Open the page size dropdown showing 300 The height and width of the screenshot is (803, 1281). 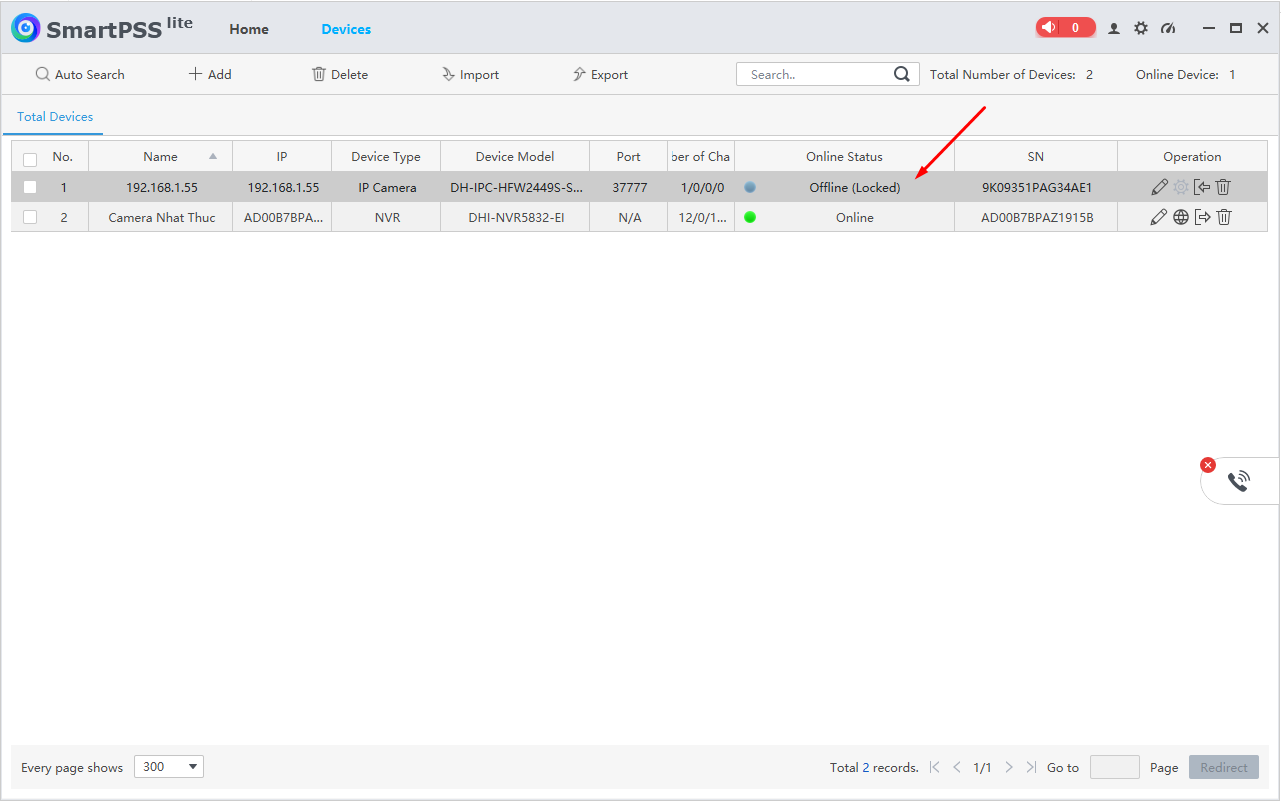pyautogui.click(x=168, y=767)
